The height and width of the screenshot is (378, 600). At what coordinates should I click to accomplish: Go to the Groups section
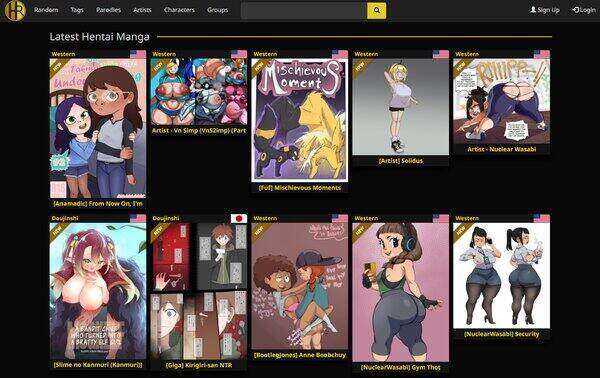tap(217, 10)
